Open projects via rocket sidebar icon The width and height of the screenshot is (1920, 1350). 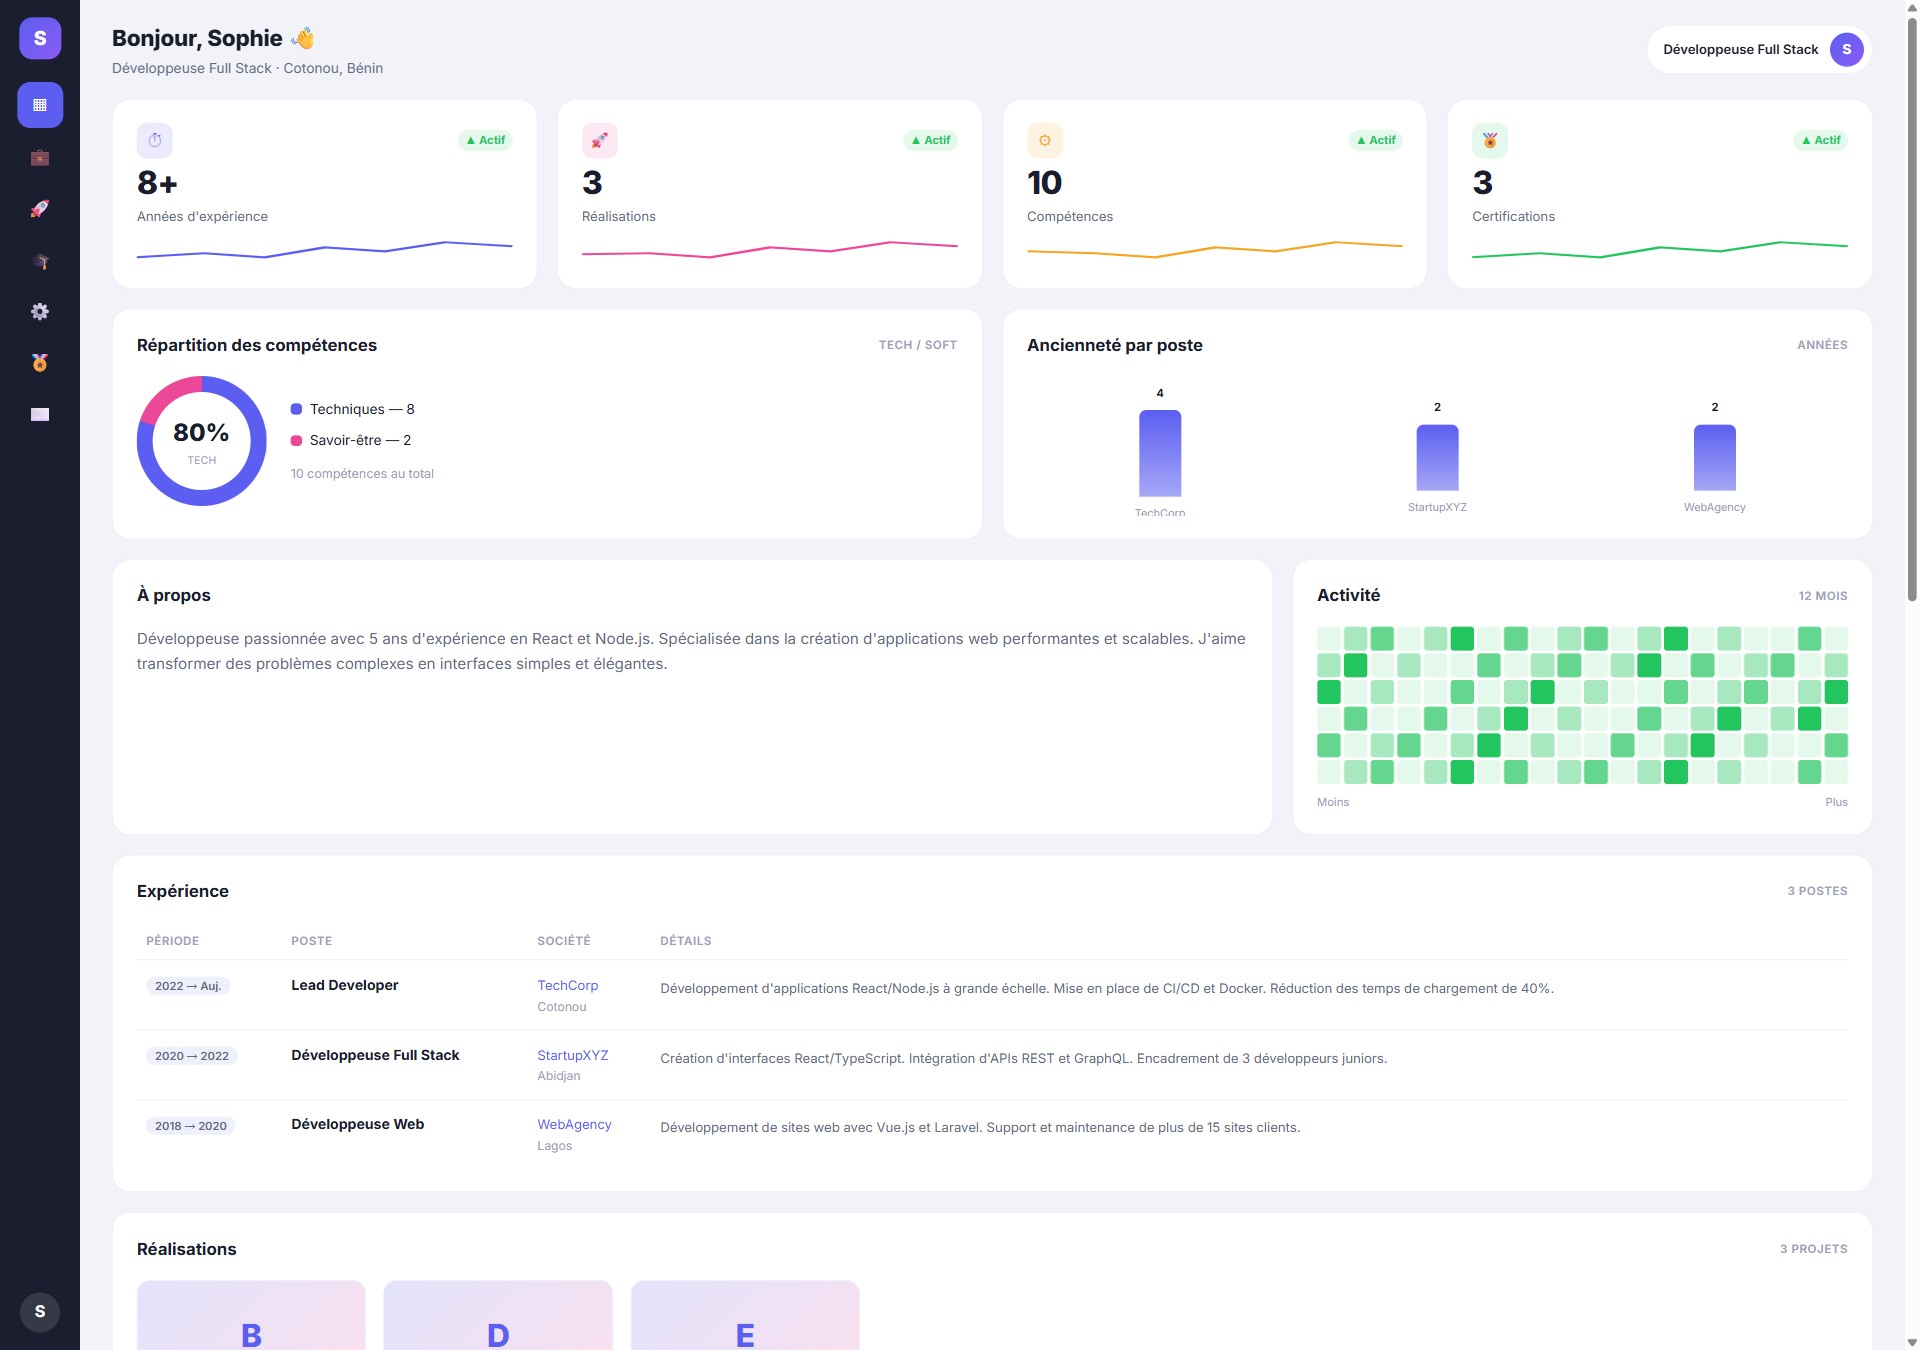coord(40,208)
